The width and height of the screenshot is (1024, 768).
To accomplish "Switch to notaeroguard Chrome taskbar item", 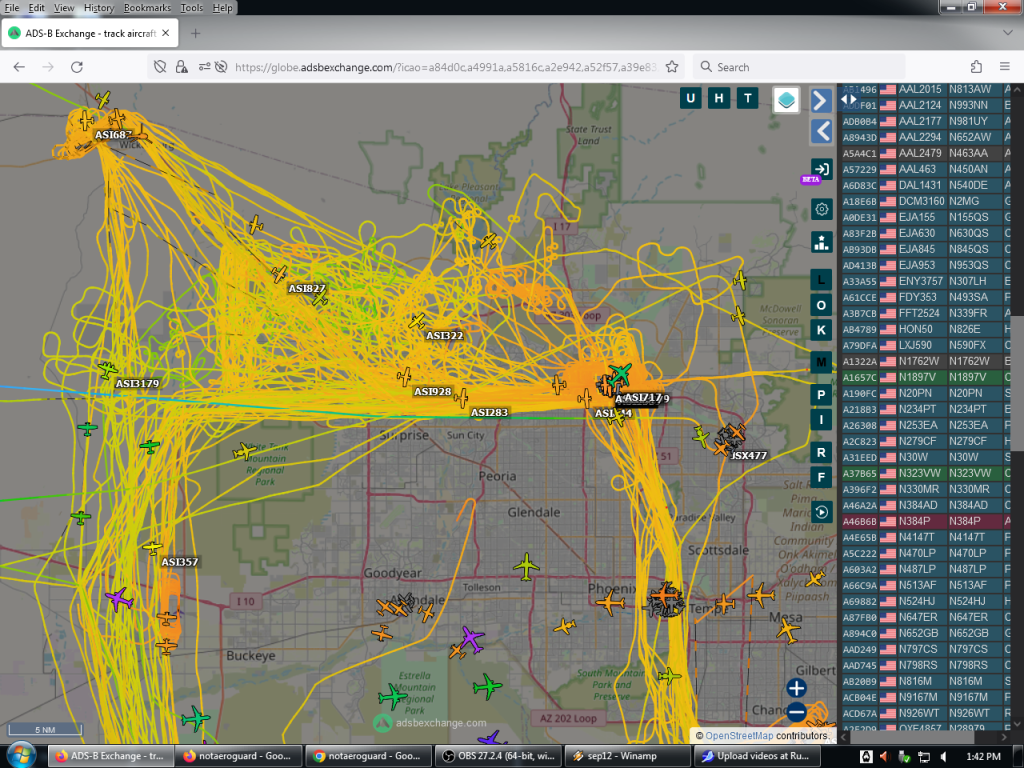I will (x=368, y=756).
